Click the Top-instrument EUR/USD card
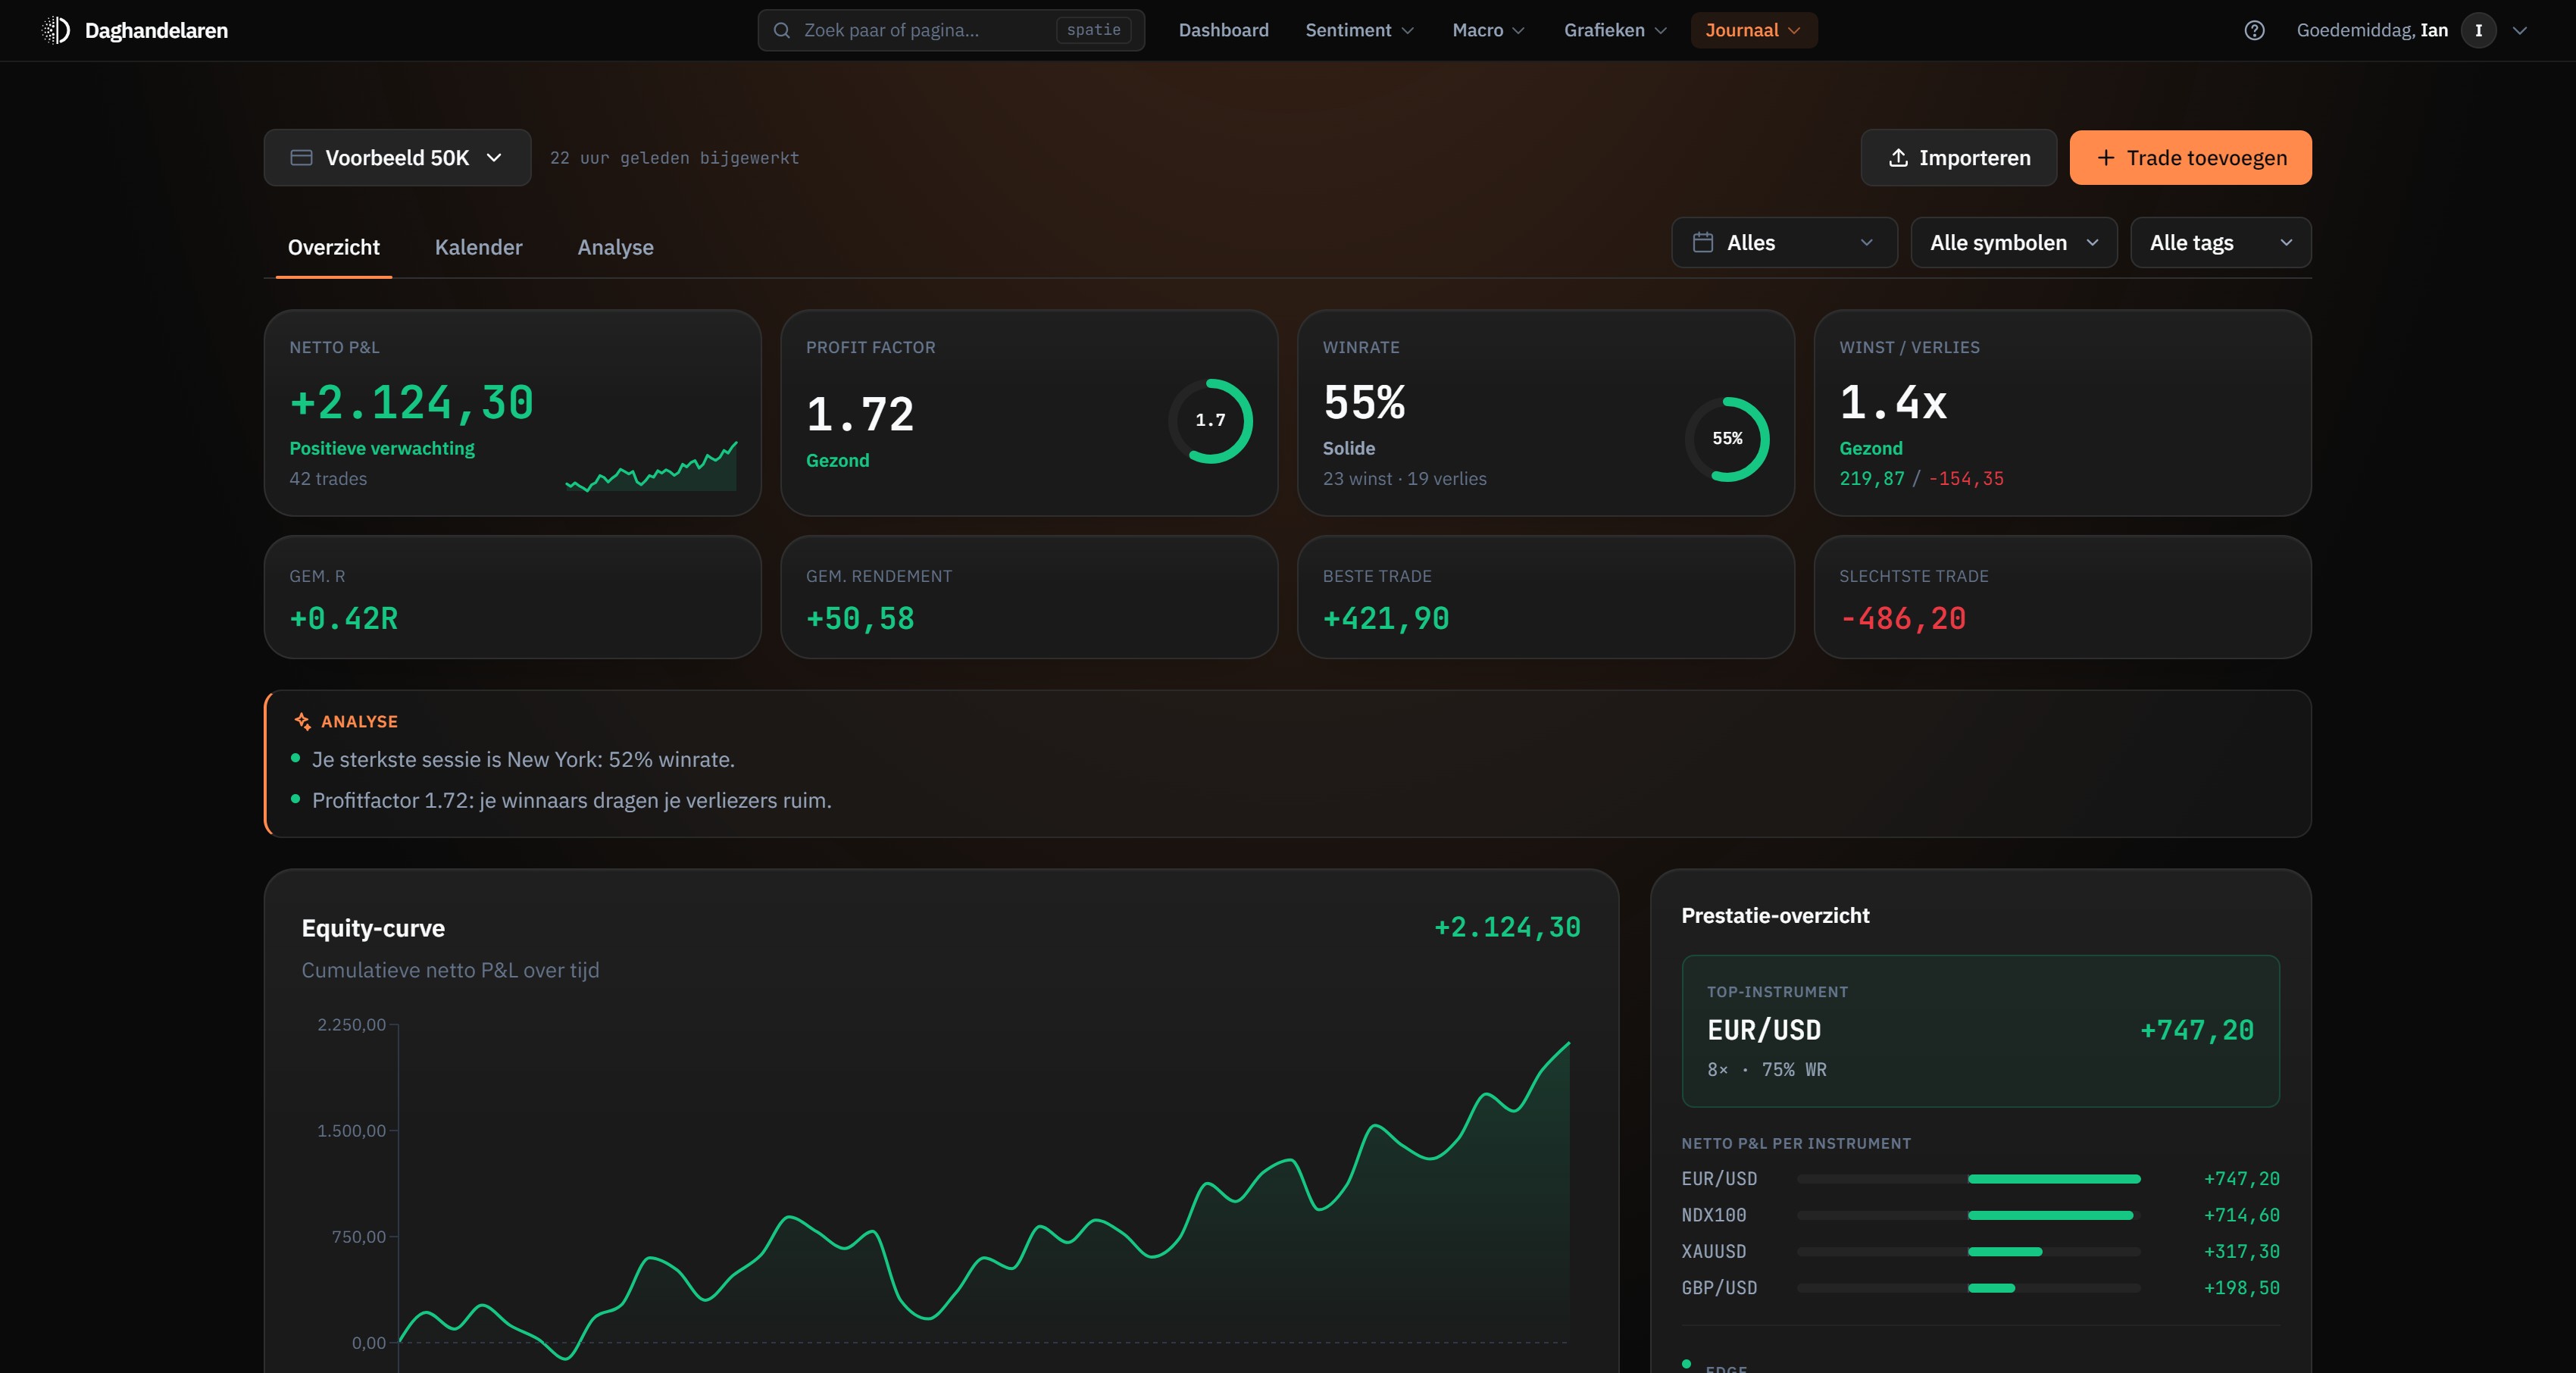The image size is (2576, 1373). 1980,1031
